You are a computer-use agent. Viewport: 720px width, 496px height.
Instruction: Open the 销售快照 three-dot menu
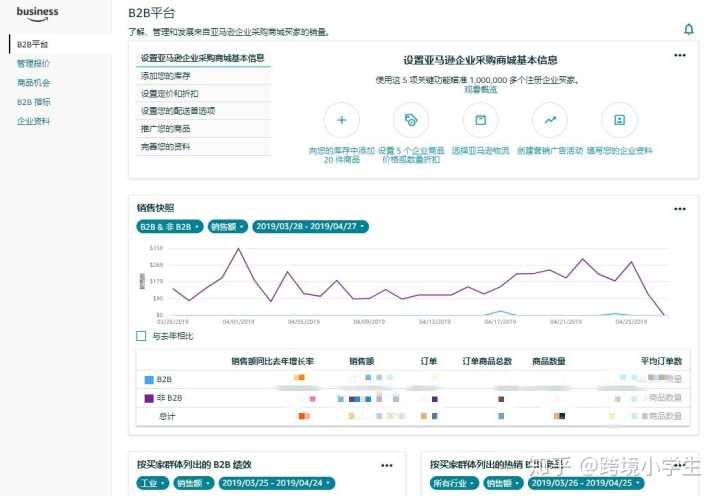680,209
